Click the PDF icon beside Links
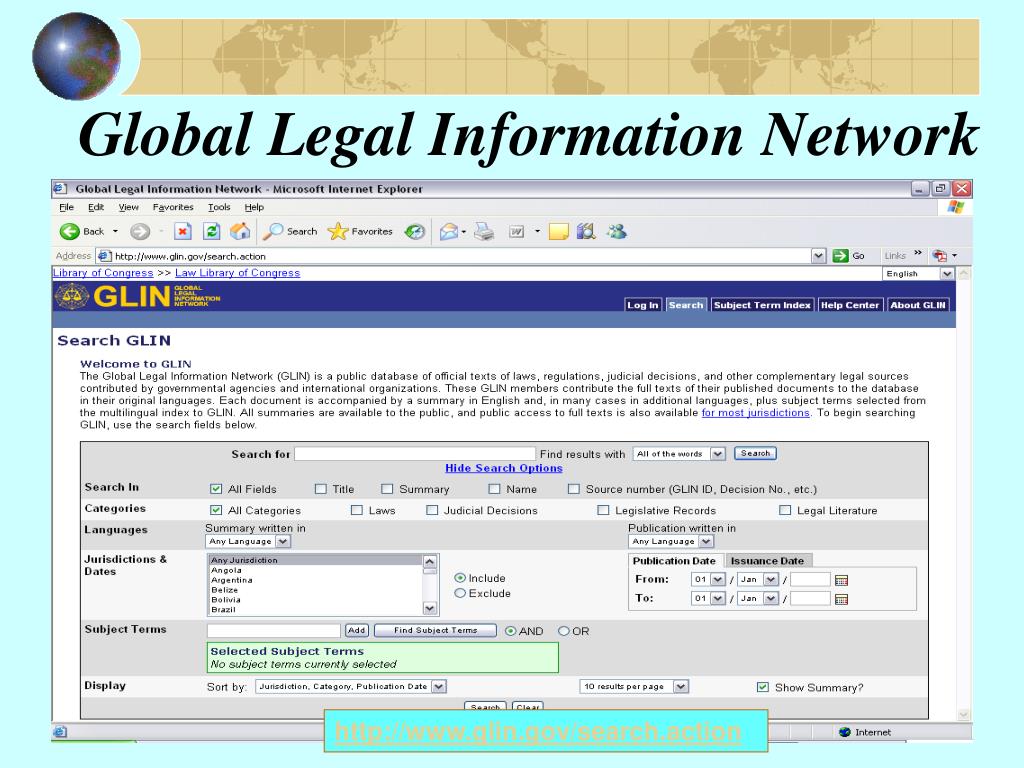This screenshot has height=768, width=1024. (939, 256)
